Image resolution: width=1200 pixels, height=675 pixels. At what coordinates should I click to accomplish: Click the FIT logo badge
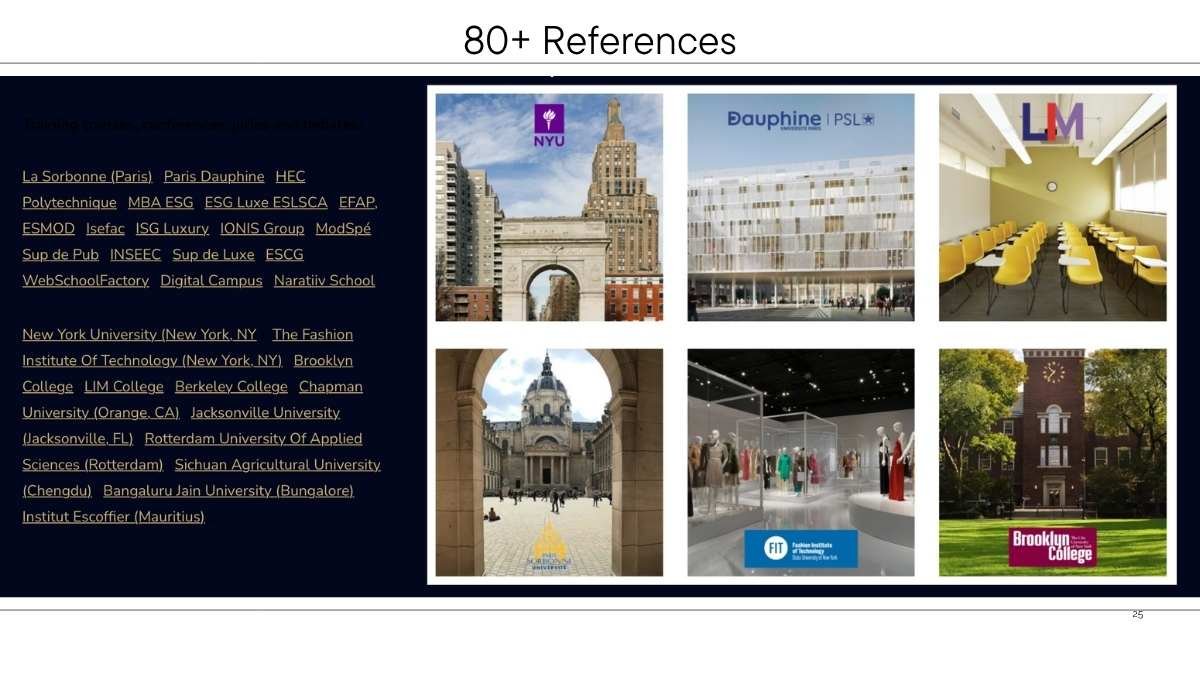point(800,549)
